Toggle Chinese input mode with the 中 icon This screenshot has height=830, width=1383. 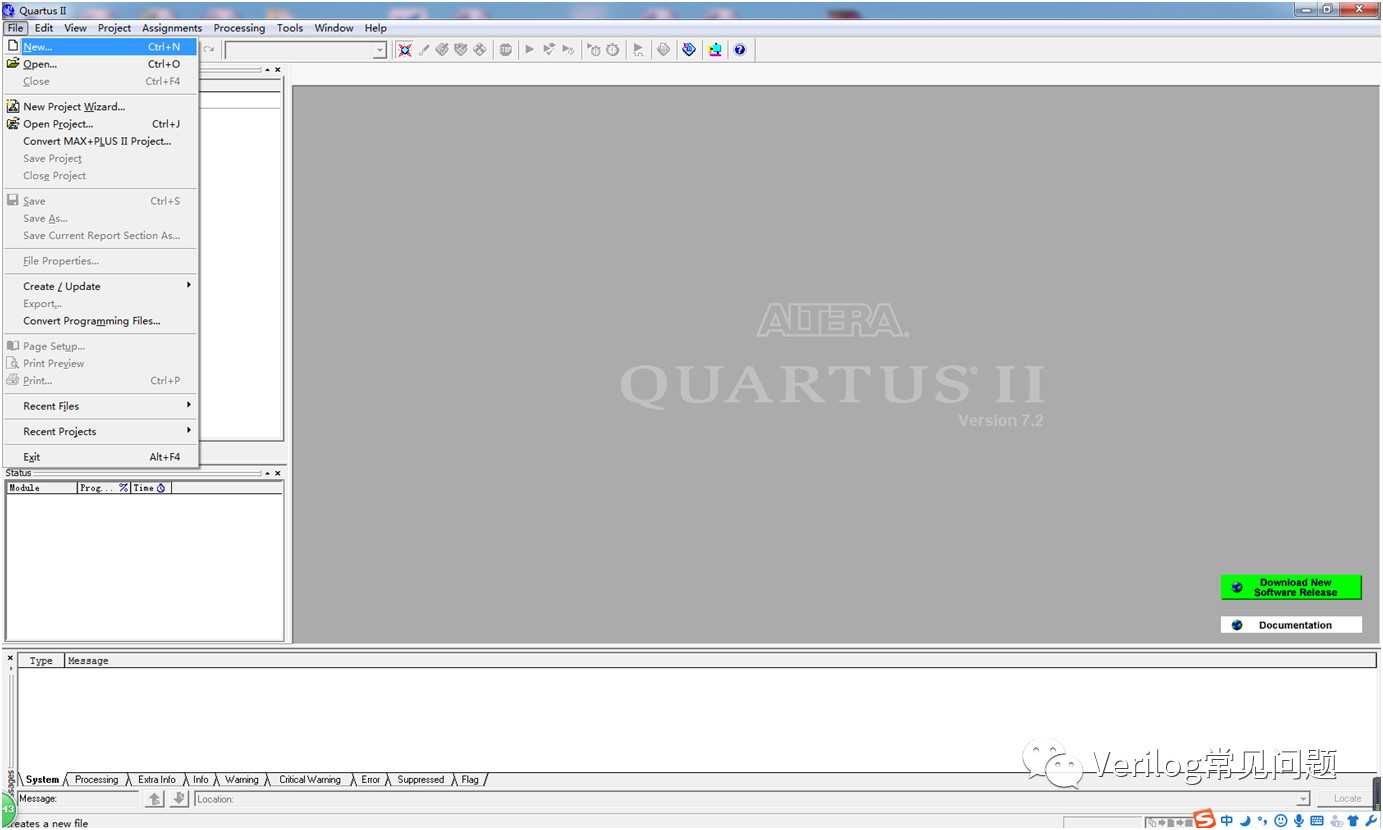pos(1227,821)
